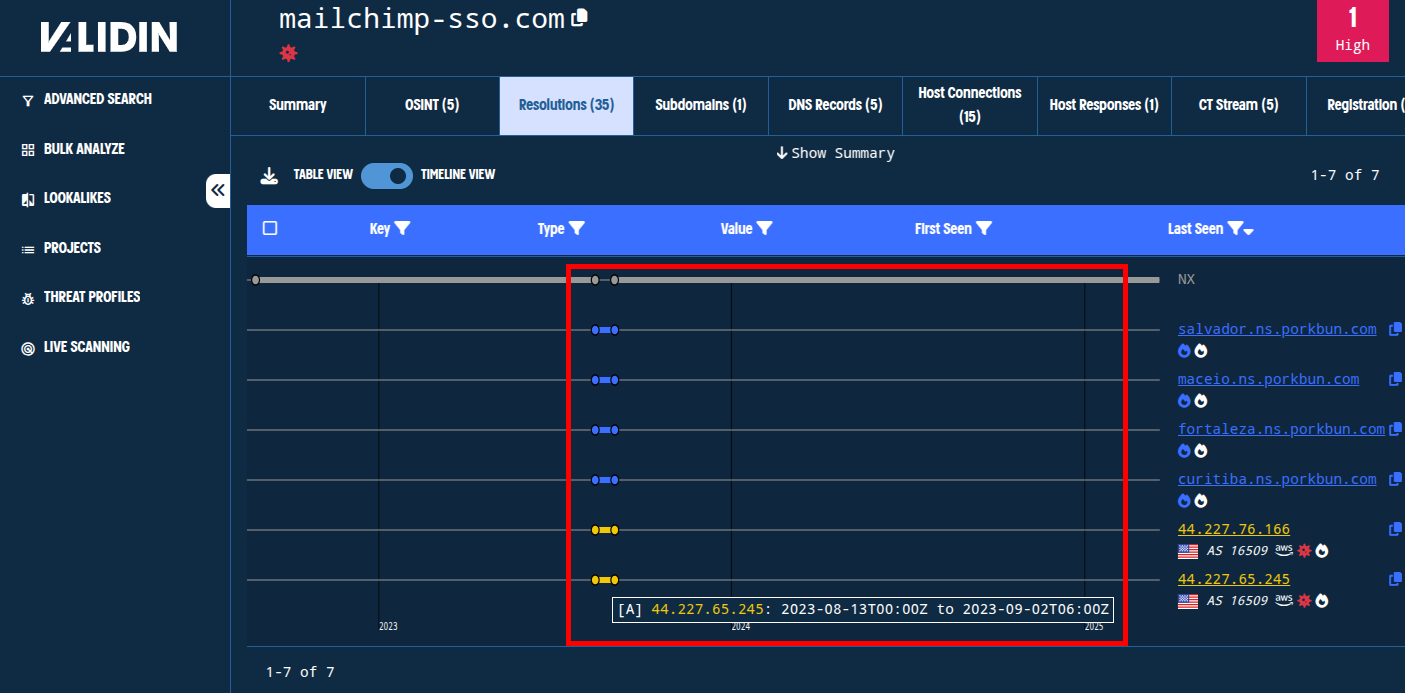This screenshot has width=1405, height=693.
Task: Click the 44.227.76.166 yellow timeline segment
Action: pyautogui.click(x=605, y=530)
